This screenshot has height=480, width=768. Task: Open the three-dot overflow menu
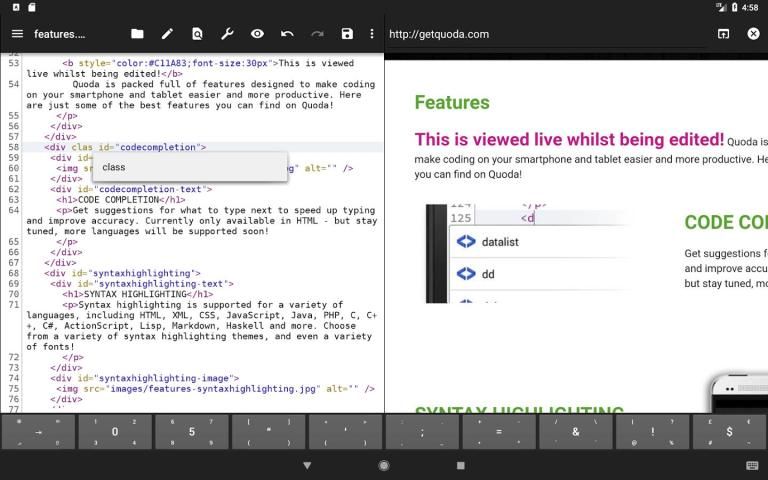[x=372, y=34]
